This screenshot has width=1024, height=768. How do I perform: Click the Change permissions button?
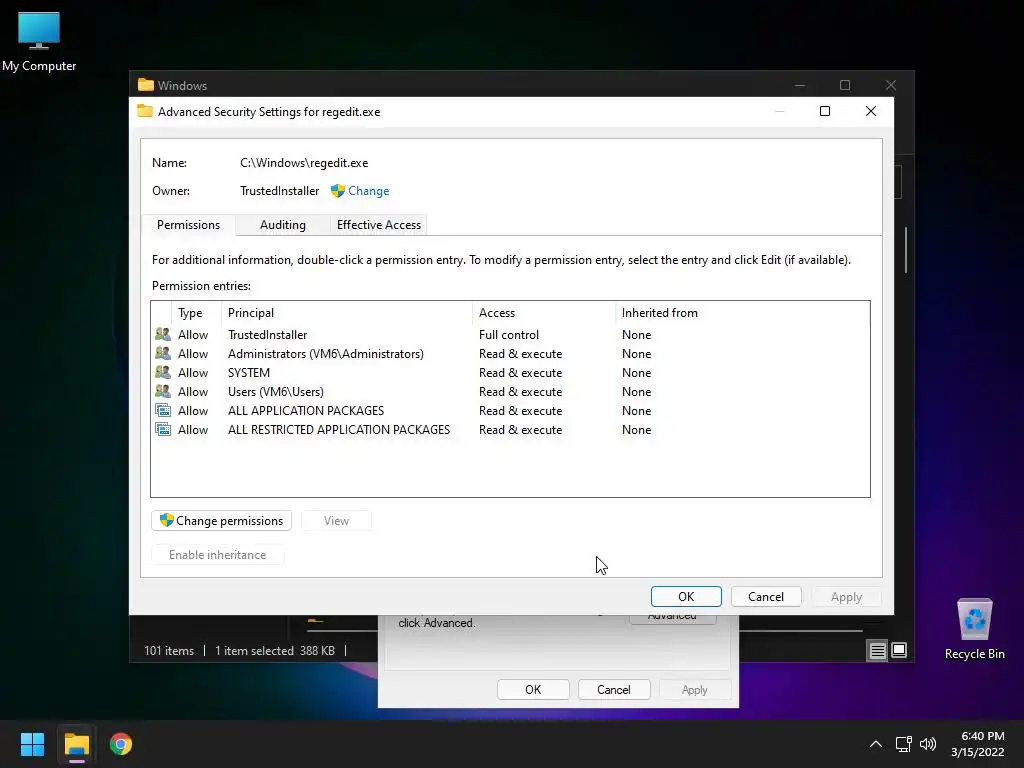(x=221, y=520)
